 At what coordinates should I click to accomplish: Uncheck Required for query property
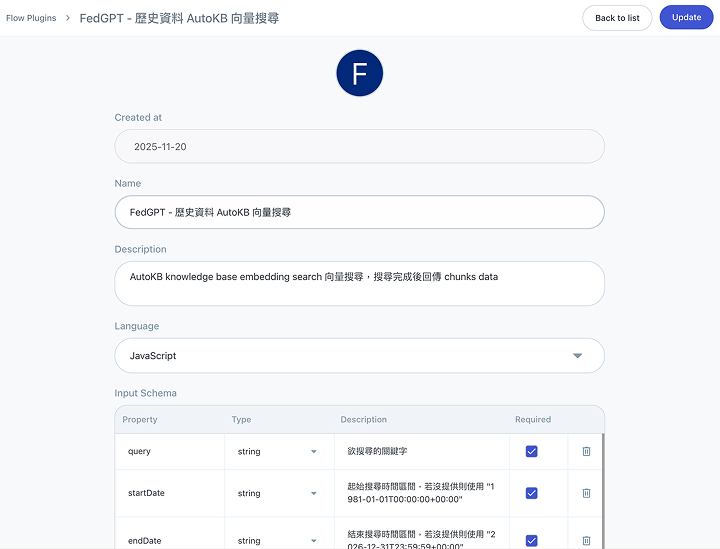coord(531,451)
